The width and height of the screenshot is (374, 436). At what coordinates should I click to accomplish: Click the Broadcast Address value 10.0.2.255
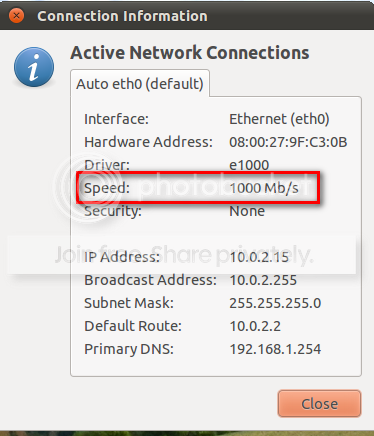263,280
